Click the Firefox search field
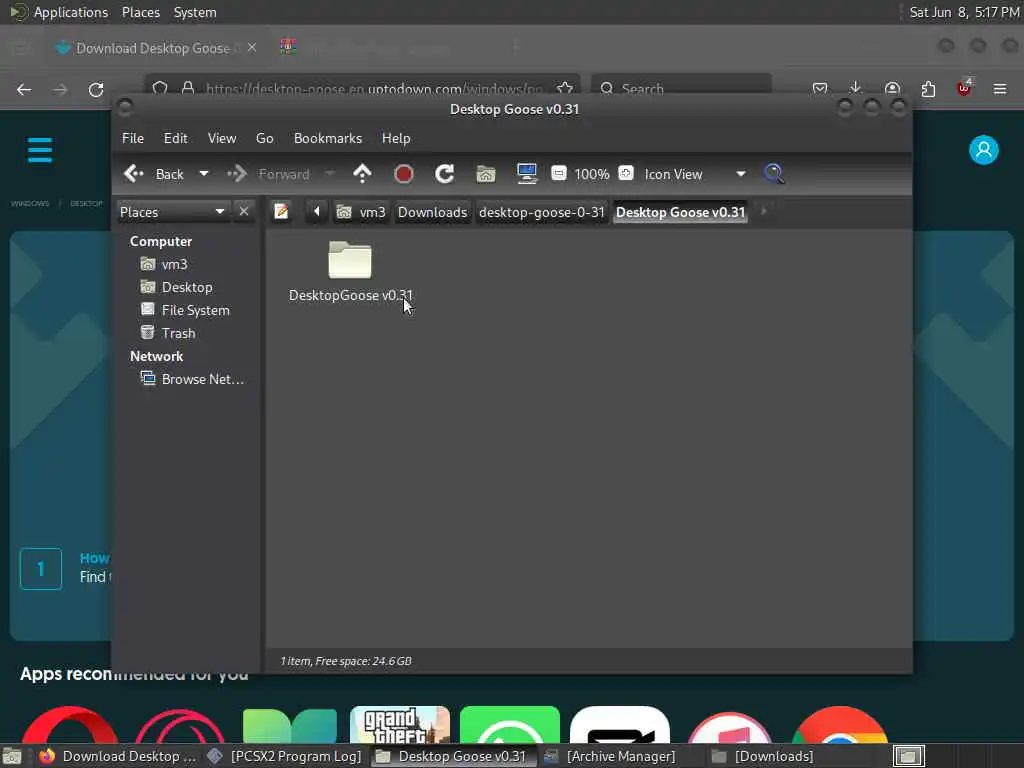 tap(681, 89)
